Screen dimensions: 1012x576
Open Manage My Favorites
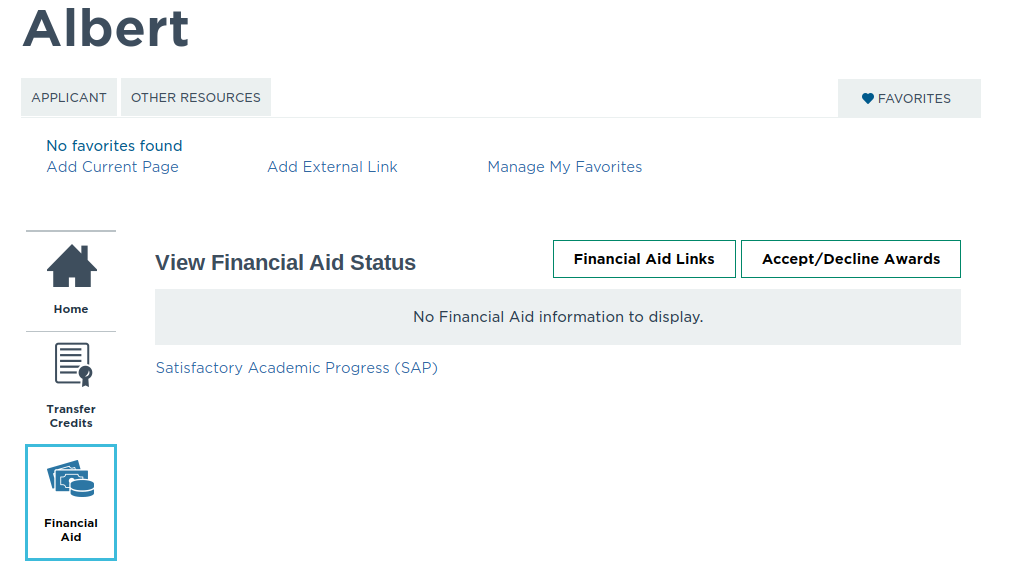(x=565, y=167)
